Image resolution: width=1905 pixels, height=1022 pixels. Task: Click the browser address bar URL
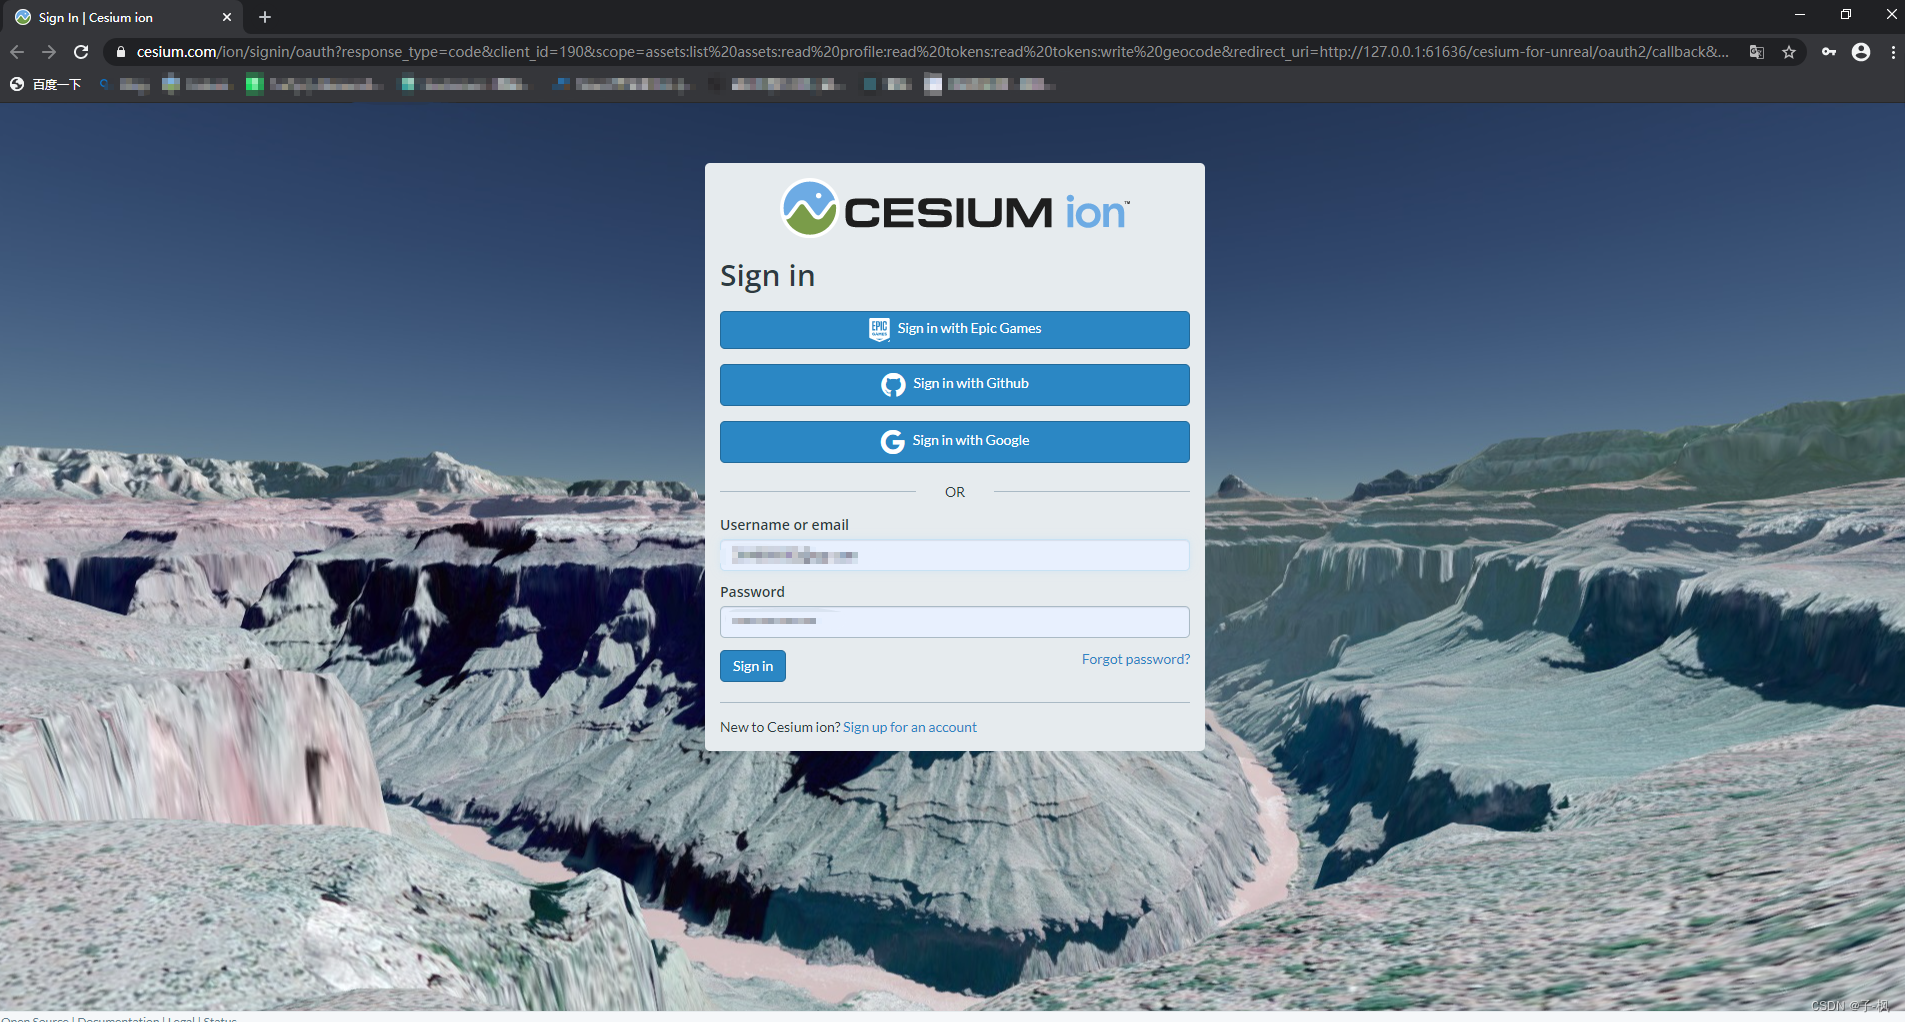pyautogui.click(x=932, y=52)
